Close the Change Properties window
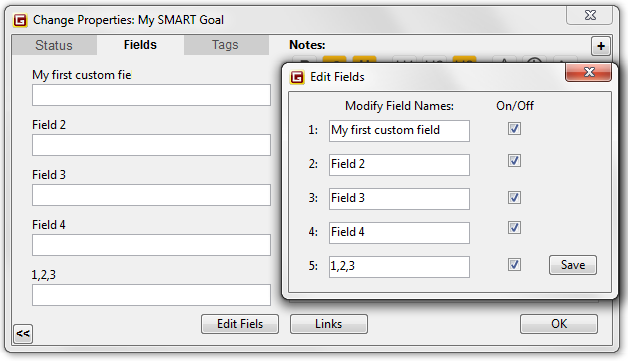Screen dimensions: 628x361 590,15
